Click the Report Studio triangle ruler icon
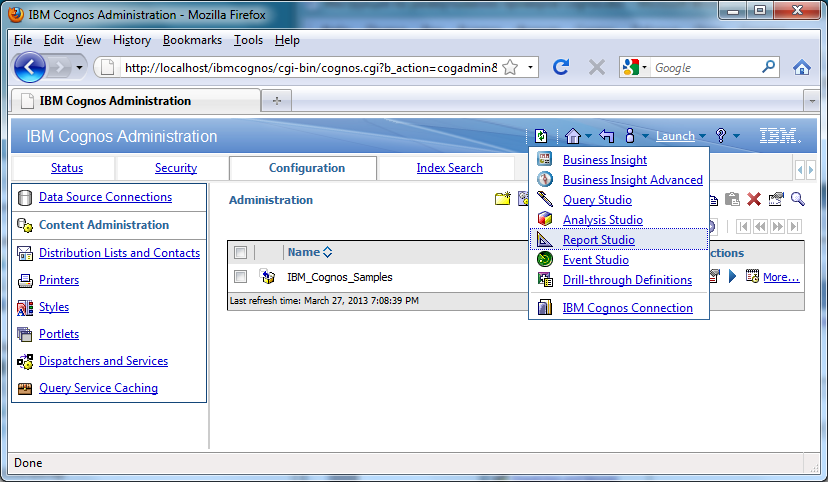The width and height of the screenshot is (828, 482). 544,239
